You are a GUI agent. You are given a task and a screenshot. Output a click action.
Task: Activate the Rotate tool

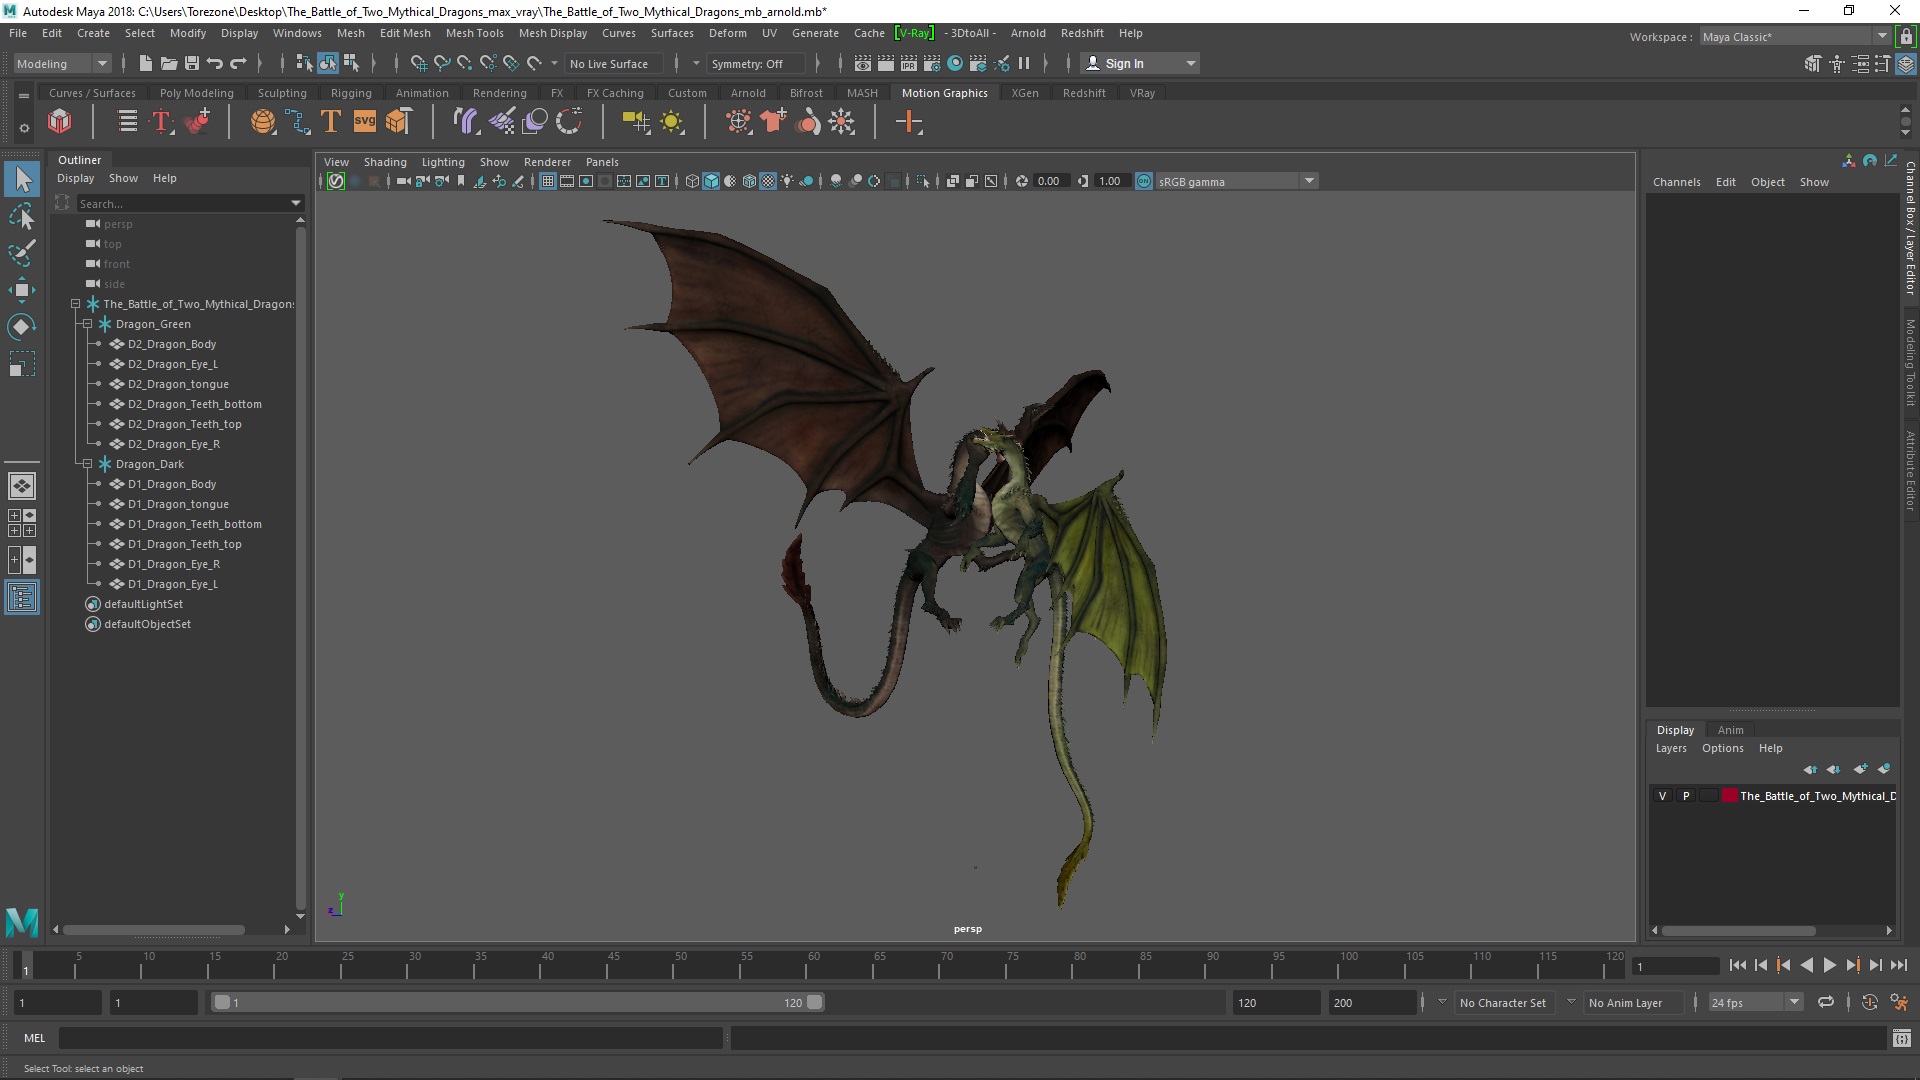pos(22,327)
